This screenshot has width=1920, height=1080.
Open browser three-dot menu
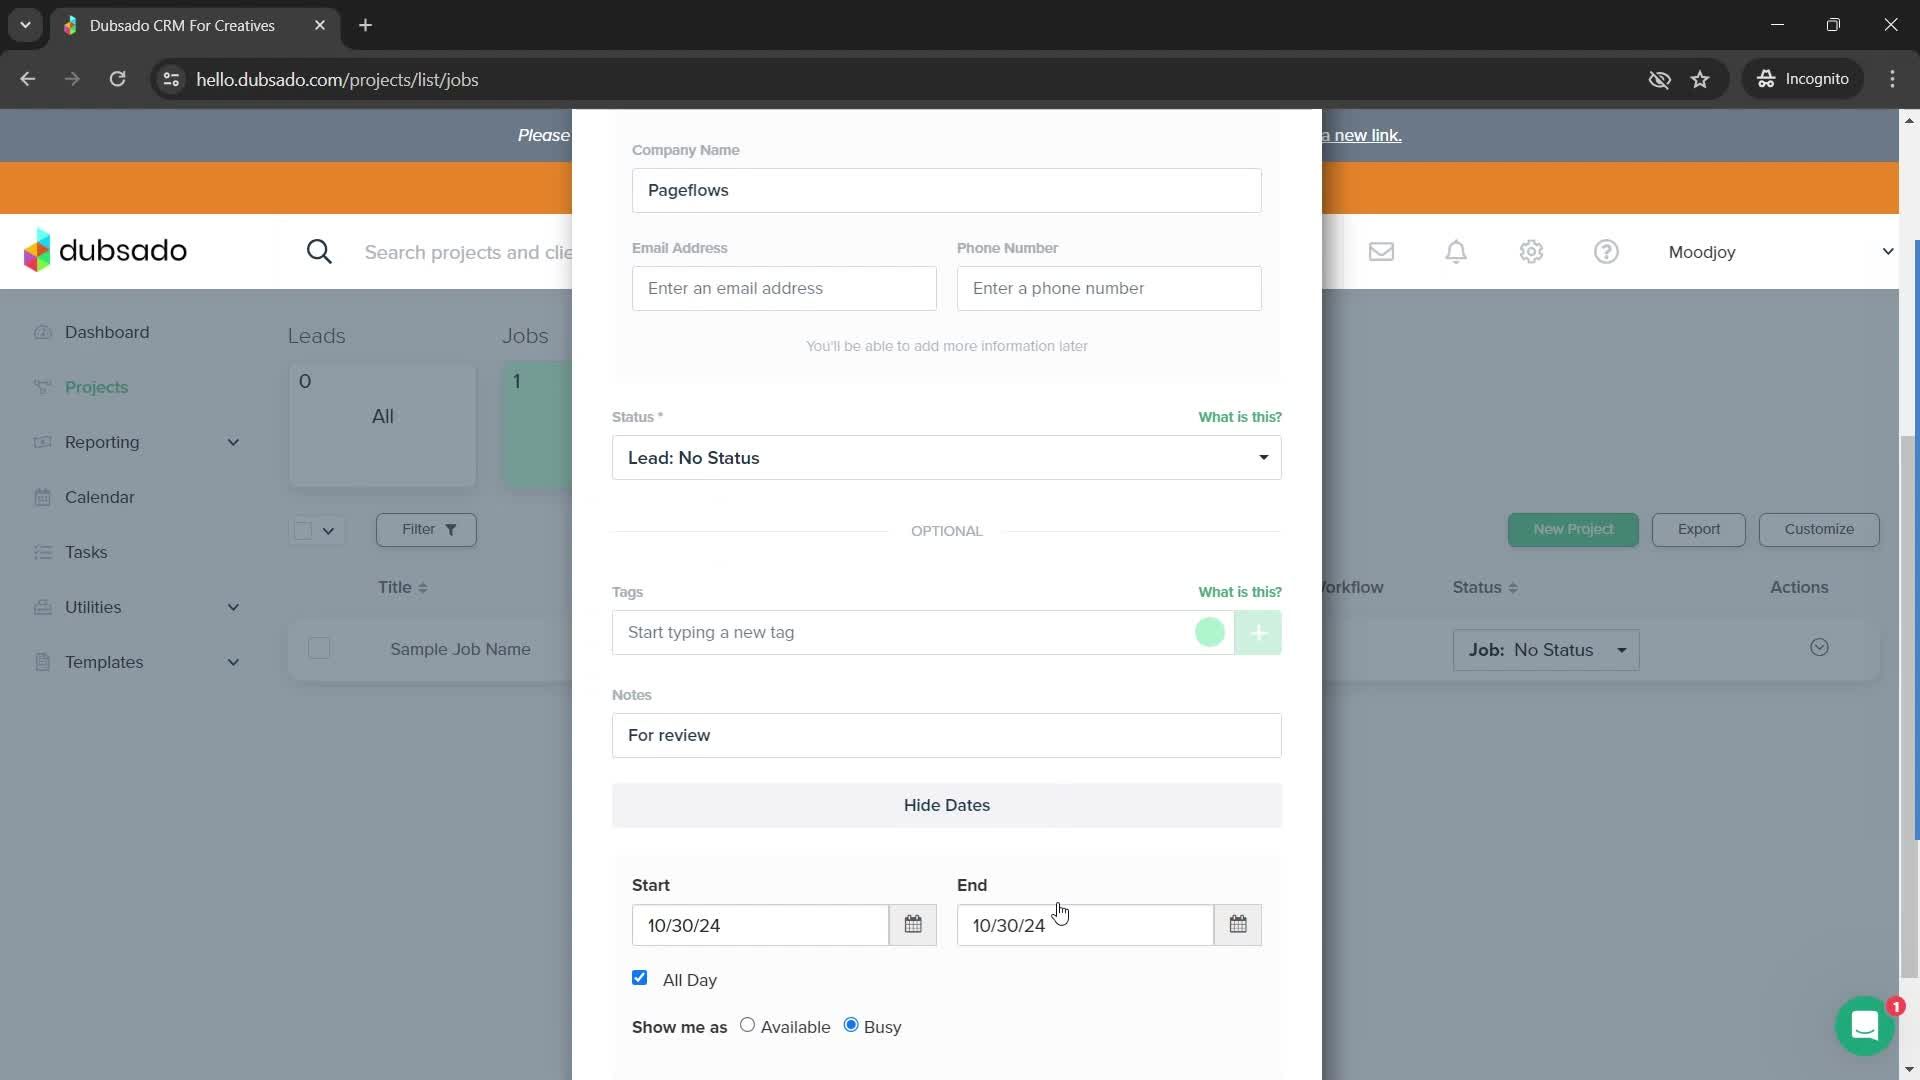1892,79
